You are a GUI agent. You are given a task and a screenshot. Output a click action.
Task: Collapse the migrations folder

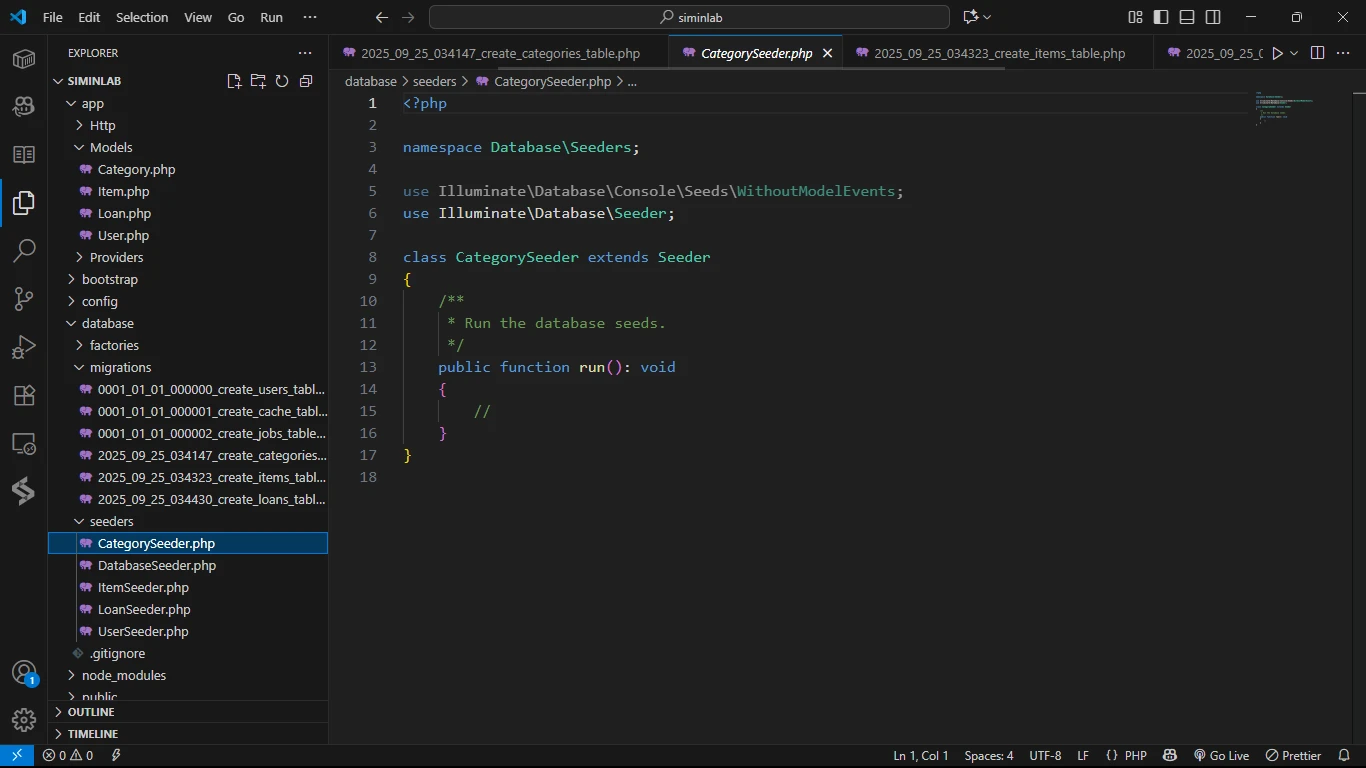(120, 367)
